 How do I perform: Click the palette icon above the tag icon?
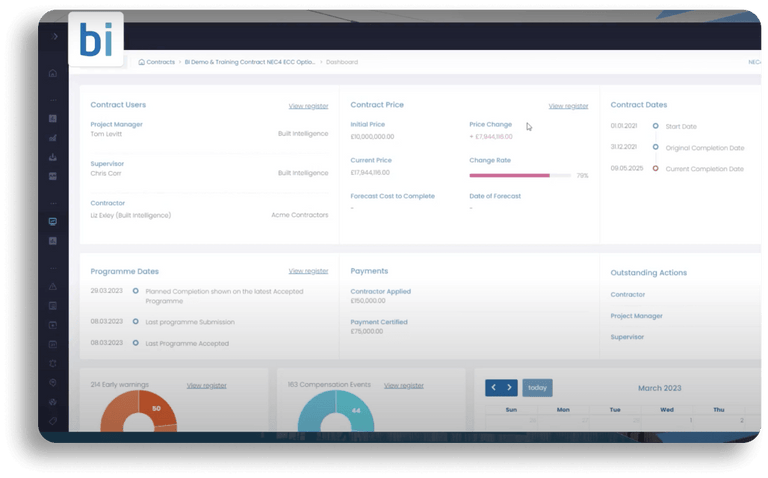pyautogui.click(x=53, y=402)
